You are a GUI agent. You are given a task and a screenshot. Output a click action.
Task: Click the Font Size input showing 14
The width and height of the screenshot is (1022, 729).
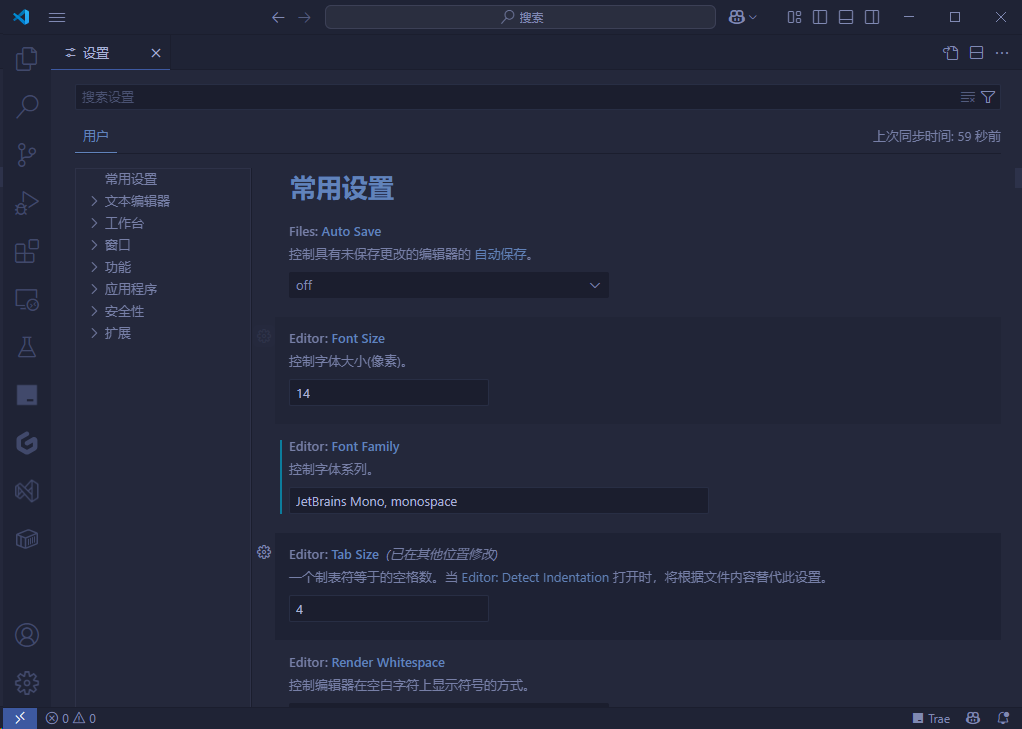pyautogui.click(x=388, y=393)
